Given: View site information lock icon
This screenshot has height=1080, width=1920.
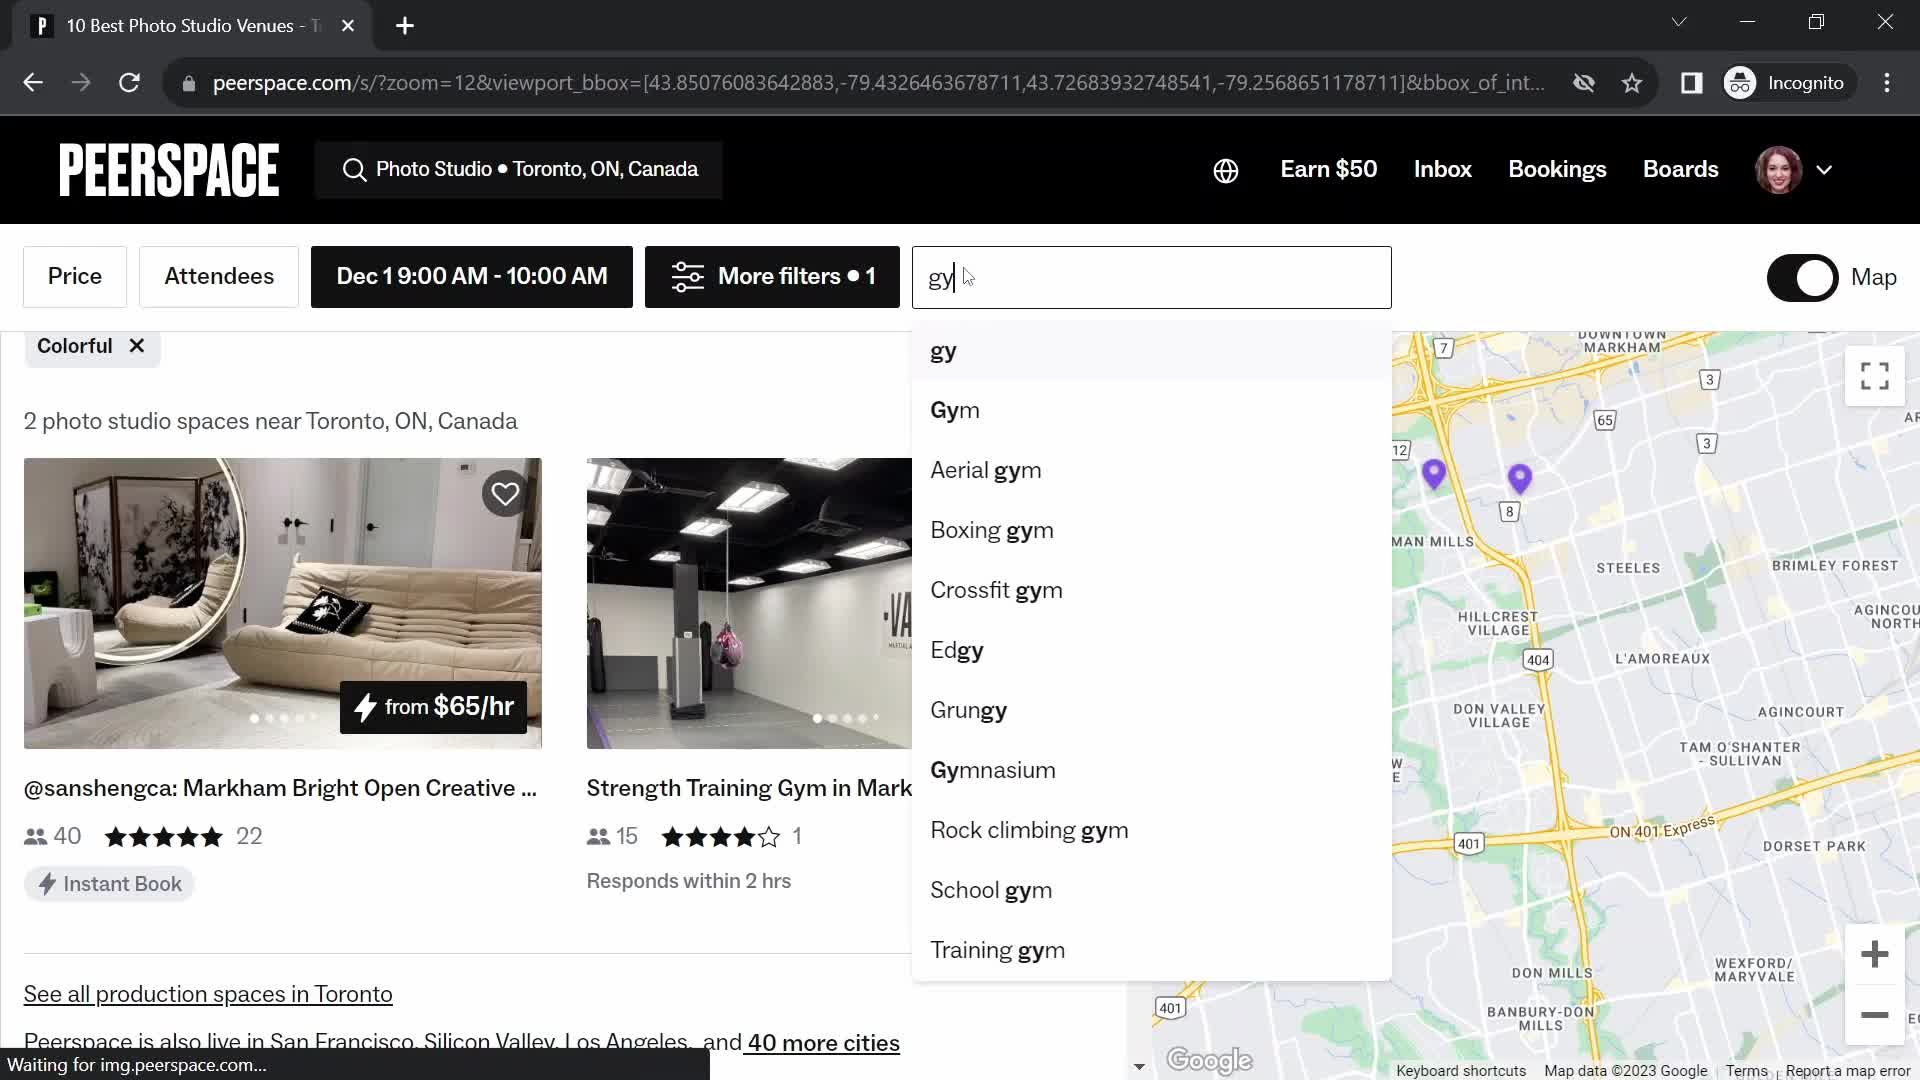Looking at the screenshot, I should (189, 84).
